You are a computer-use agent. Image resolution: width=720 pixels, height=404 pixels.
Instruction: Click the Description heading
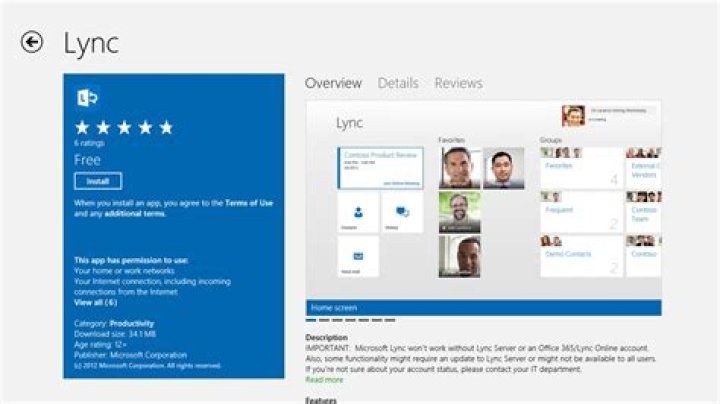pos(326,337)
